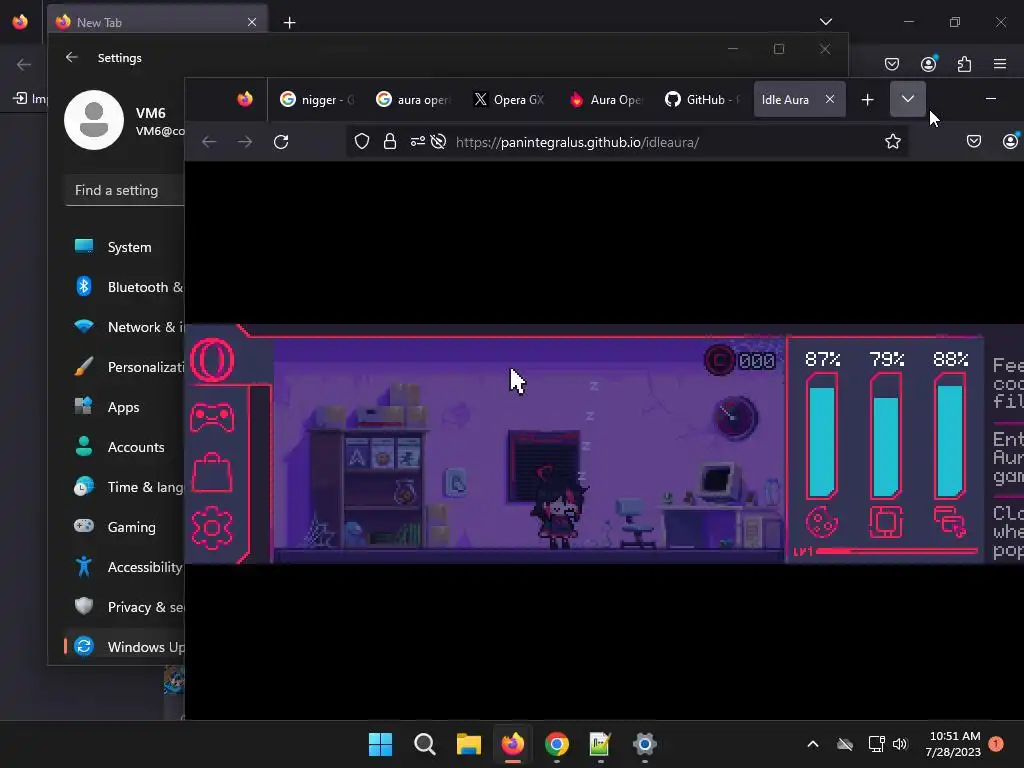This screenshot has width=1024, height=768.
Task: Click the tracking protection shield icon
Action: [362, 142]
